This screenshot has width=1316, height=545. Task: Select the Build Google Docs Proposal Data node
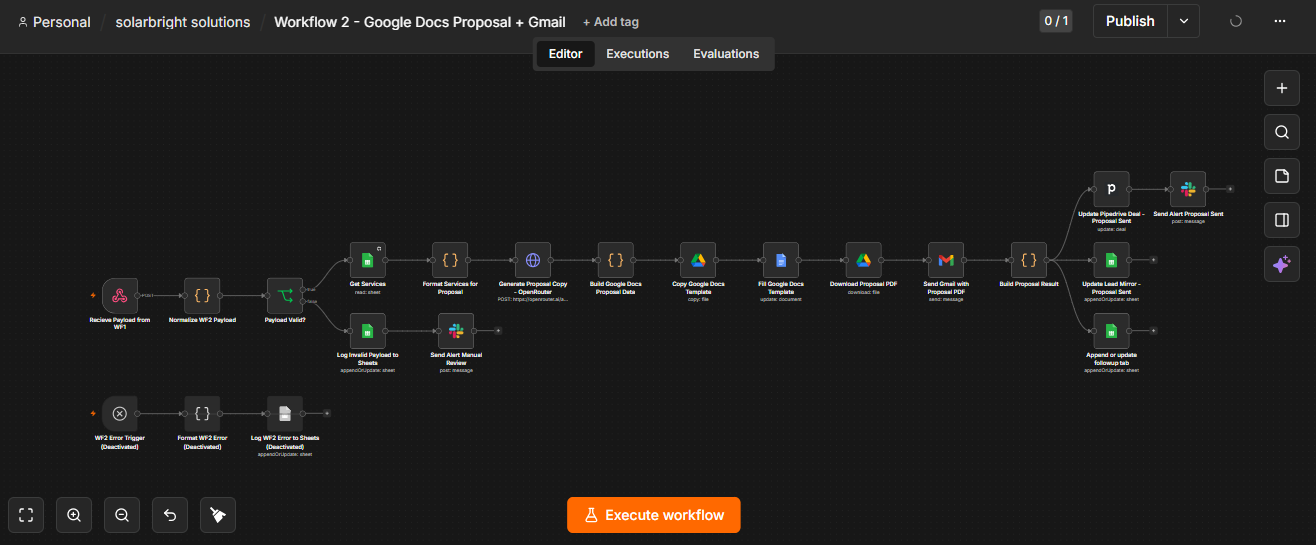click(615, 260)
